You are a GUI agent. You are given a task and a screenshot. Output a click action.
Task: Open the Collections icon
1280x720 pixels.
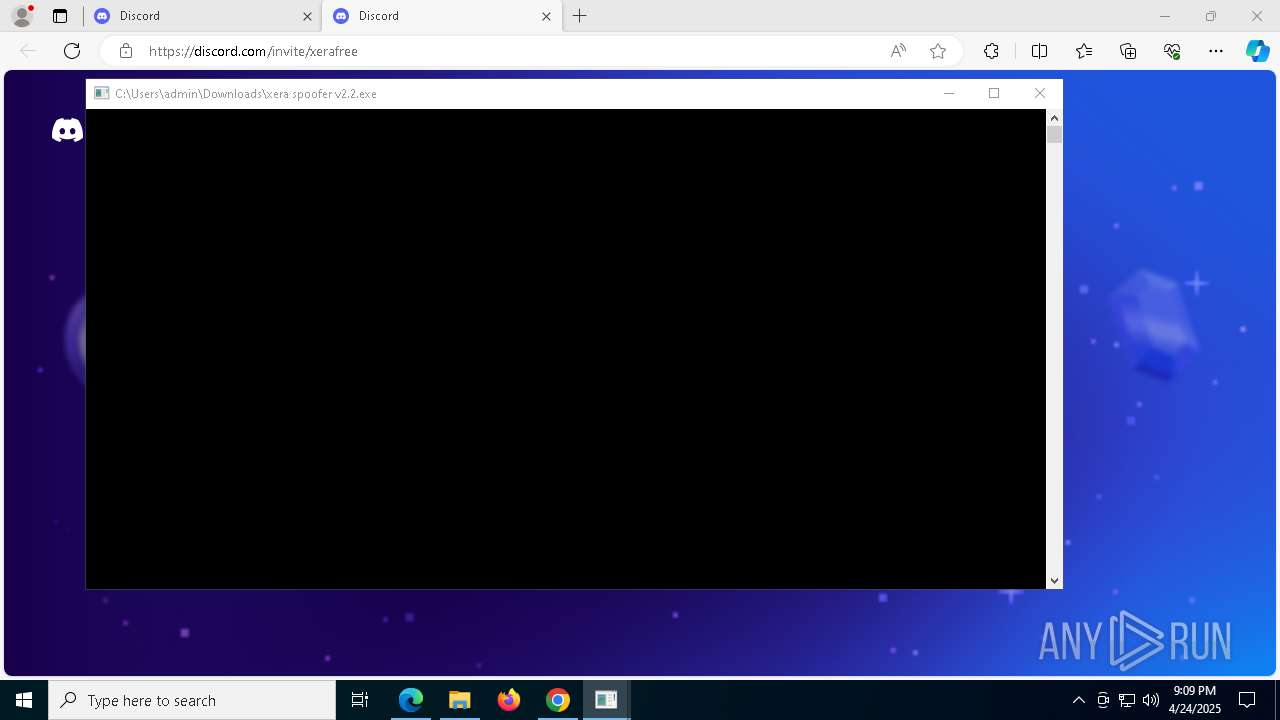tap(1128, 51)
